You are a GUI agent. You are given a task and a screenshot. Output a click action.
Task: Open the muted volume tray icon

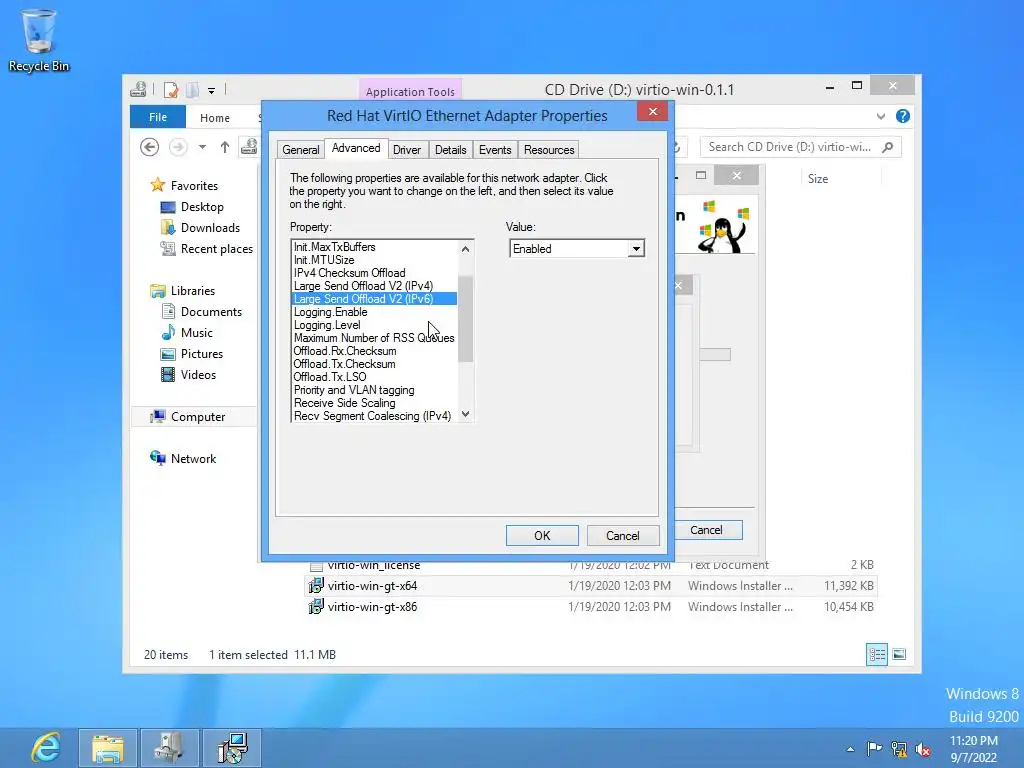tap(923, 749)
